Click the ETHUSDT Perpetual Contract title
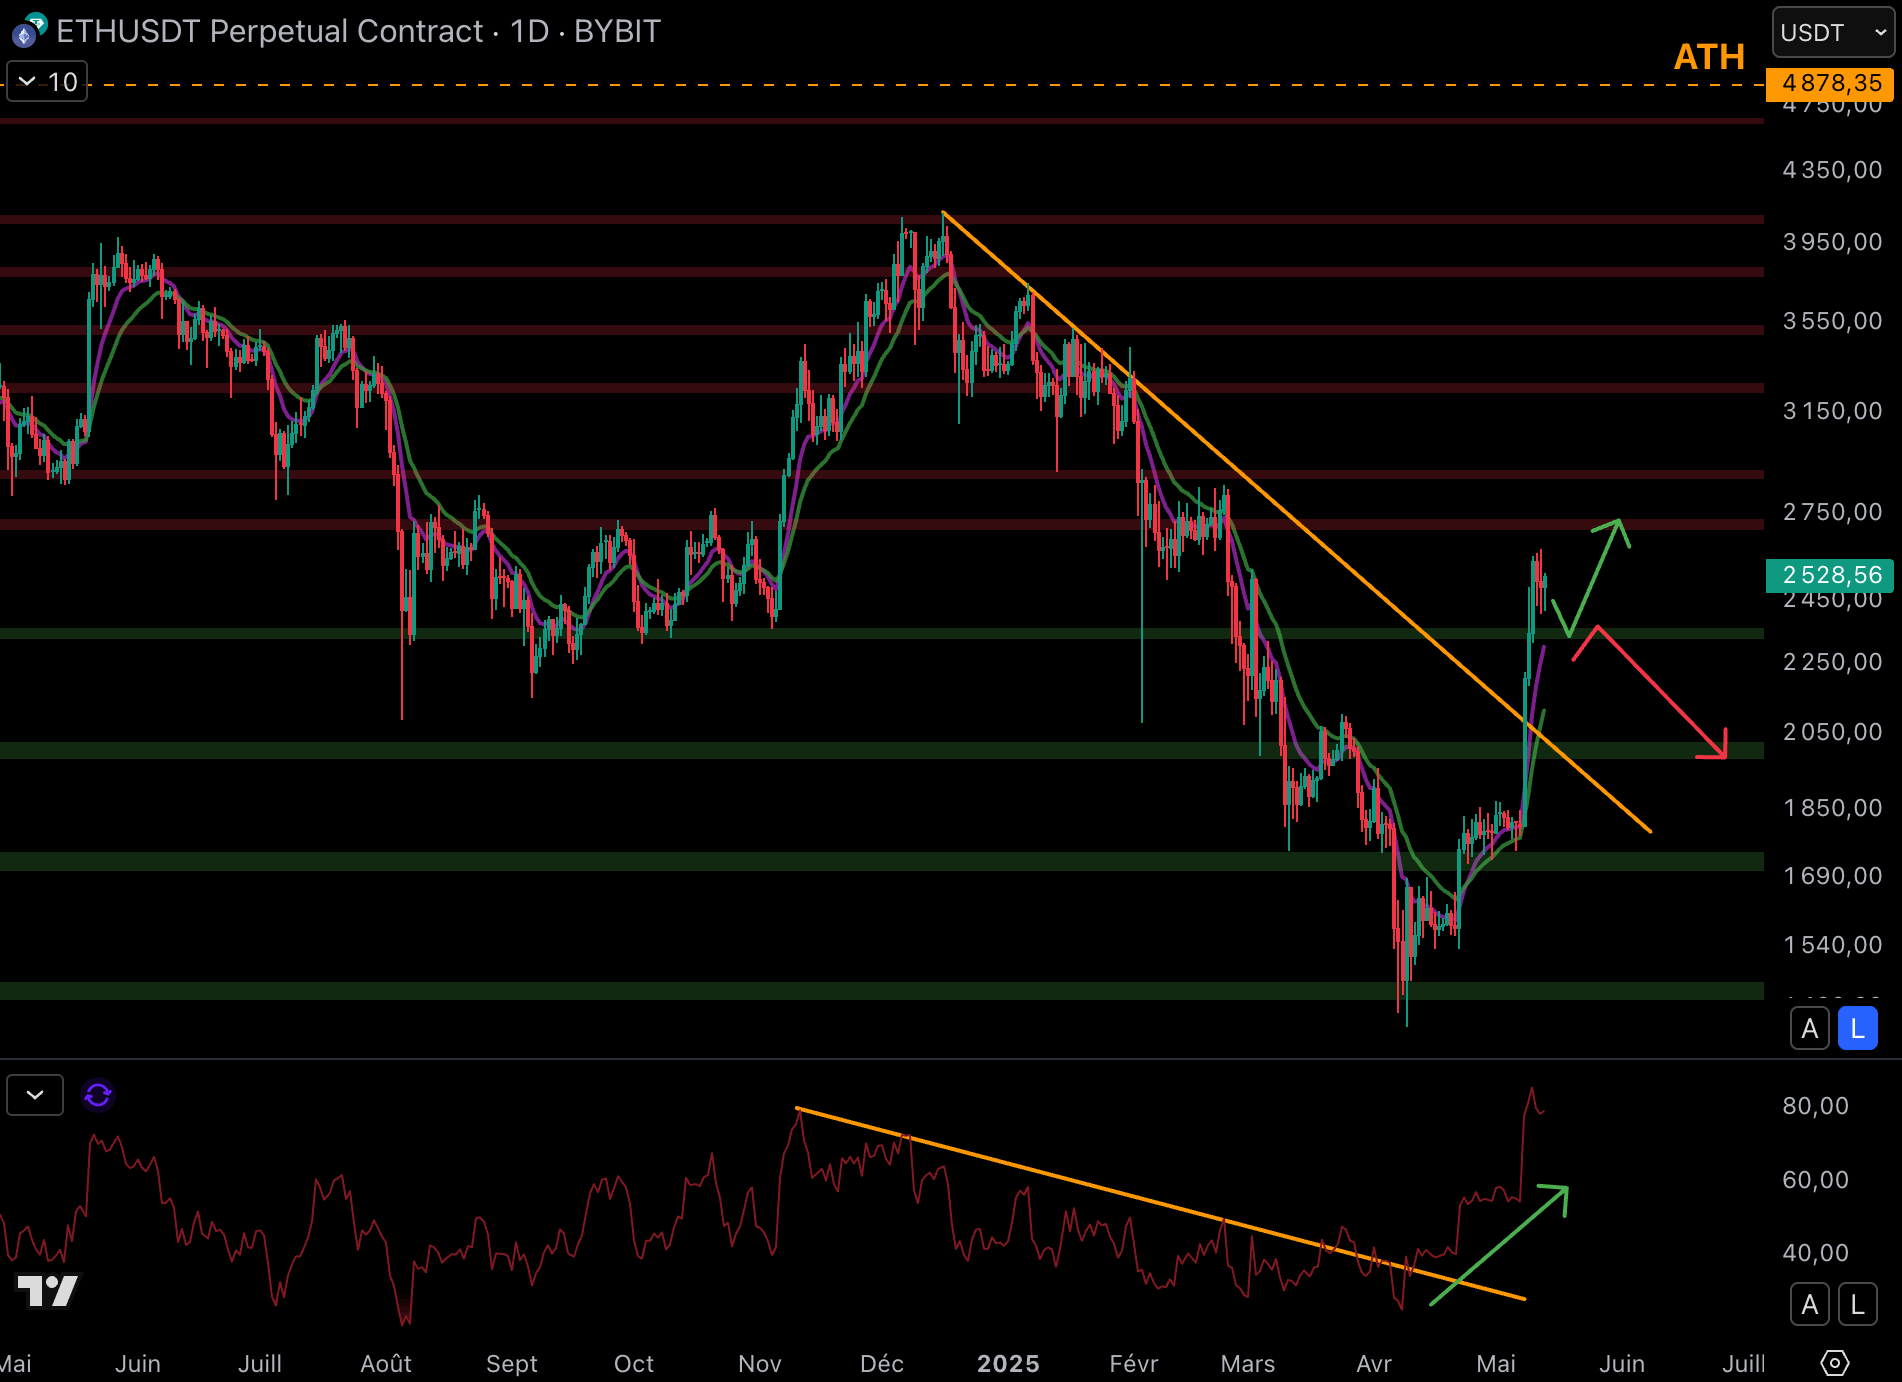Screen dimensions: 1902x1382 pyautogui.click(x=270, y=32)
